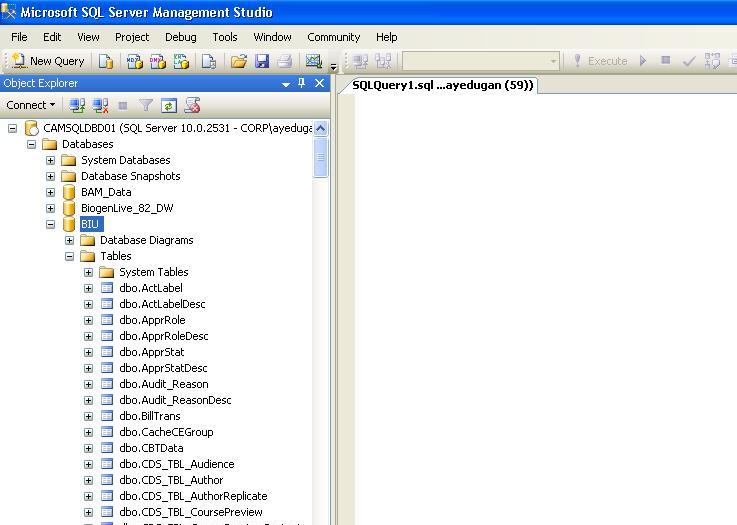Click the Connect query toolbar icon
The height and width of the screenshot is (525, 737).
361,61
